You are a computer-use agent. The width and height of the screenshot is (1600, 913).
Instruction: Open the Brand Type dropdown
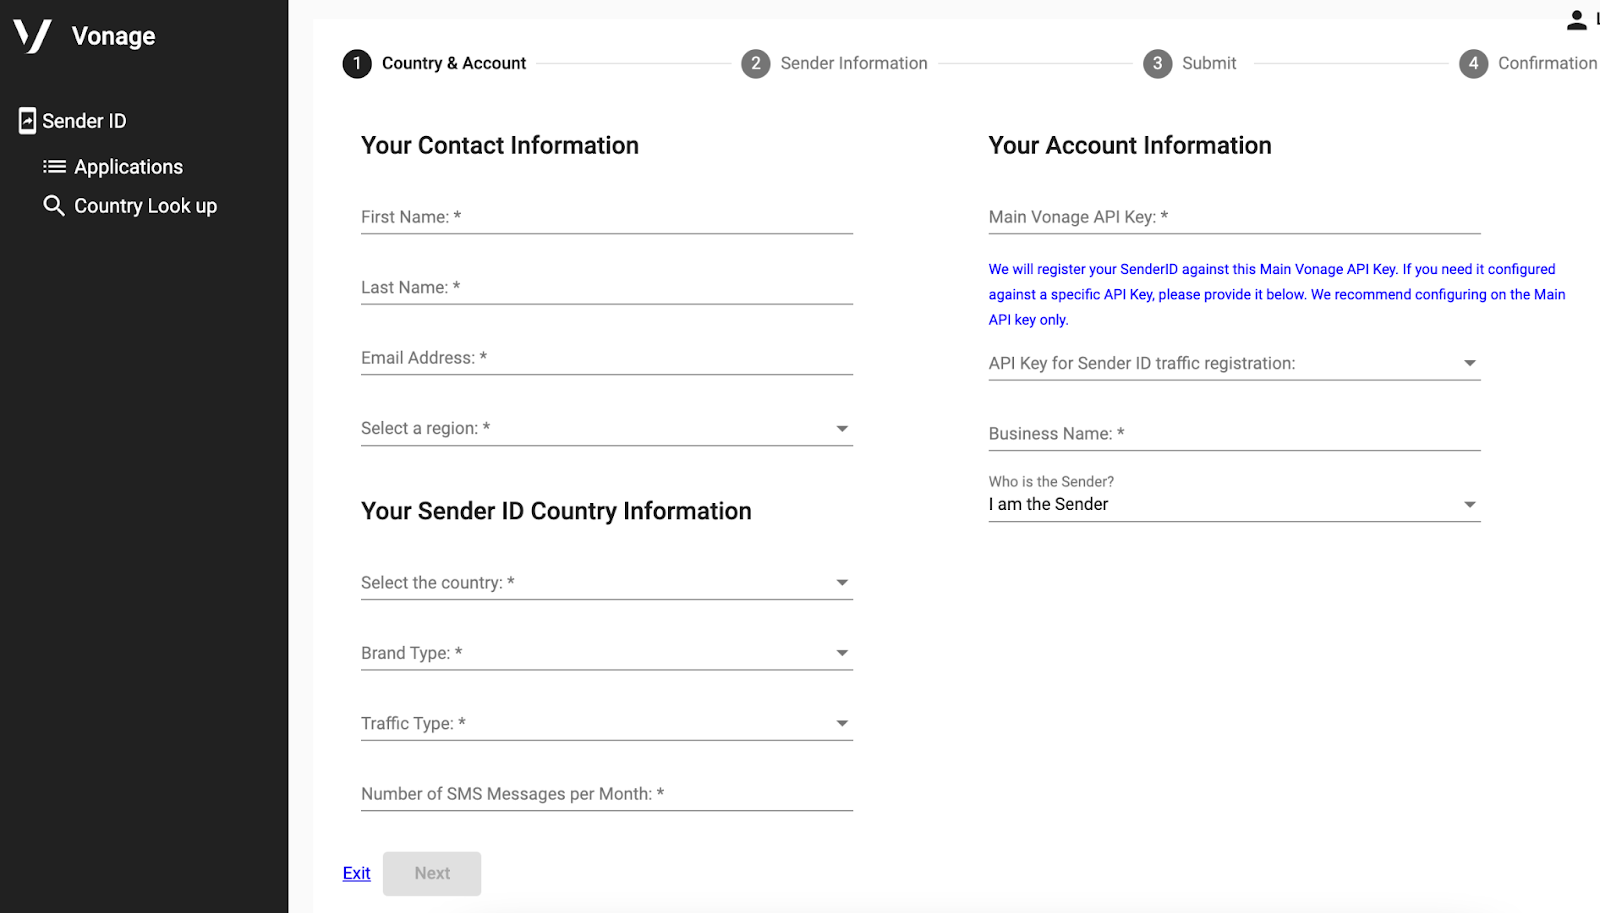[607, 653]
